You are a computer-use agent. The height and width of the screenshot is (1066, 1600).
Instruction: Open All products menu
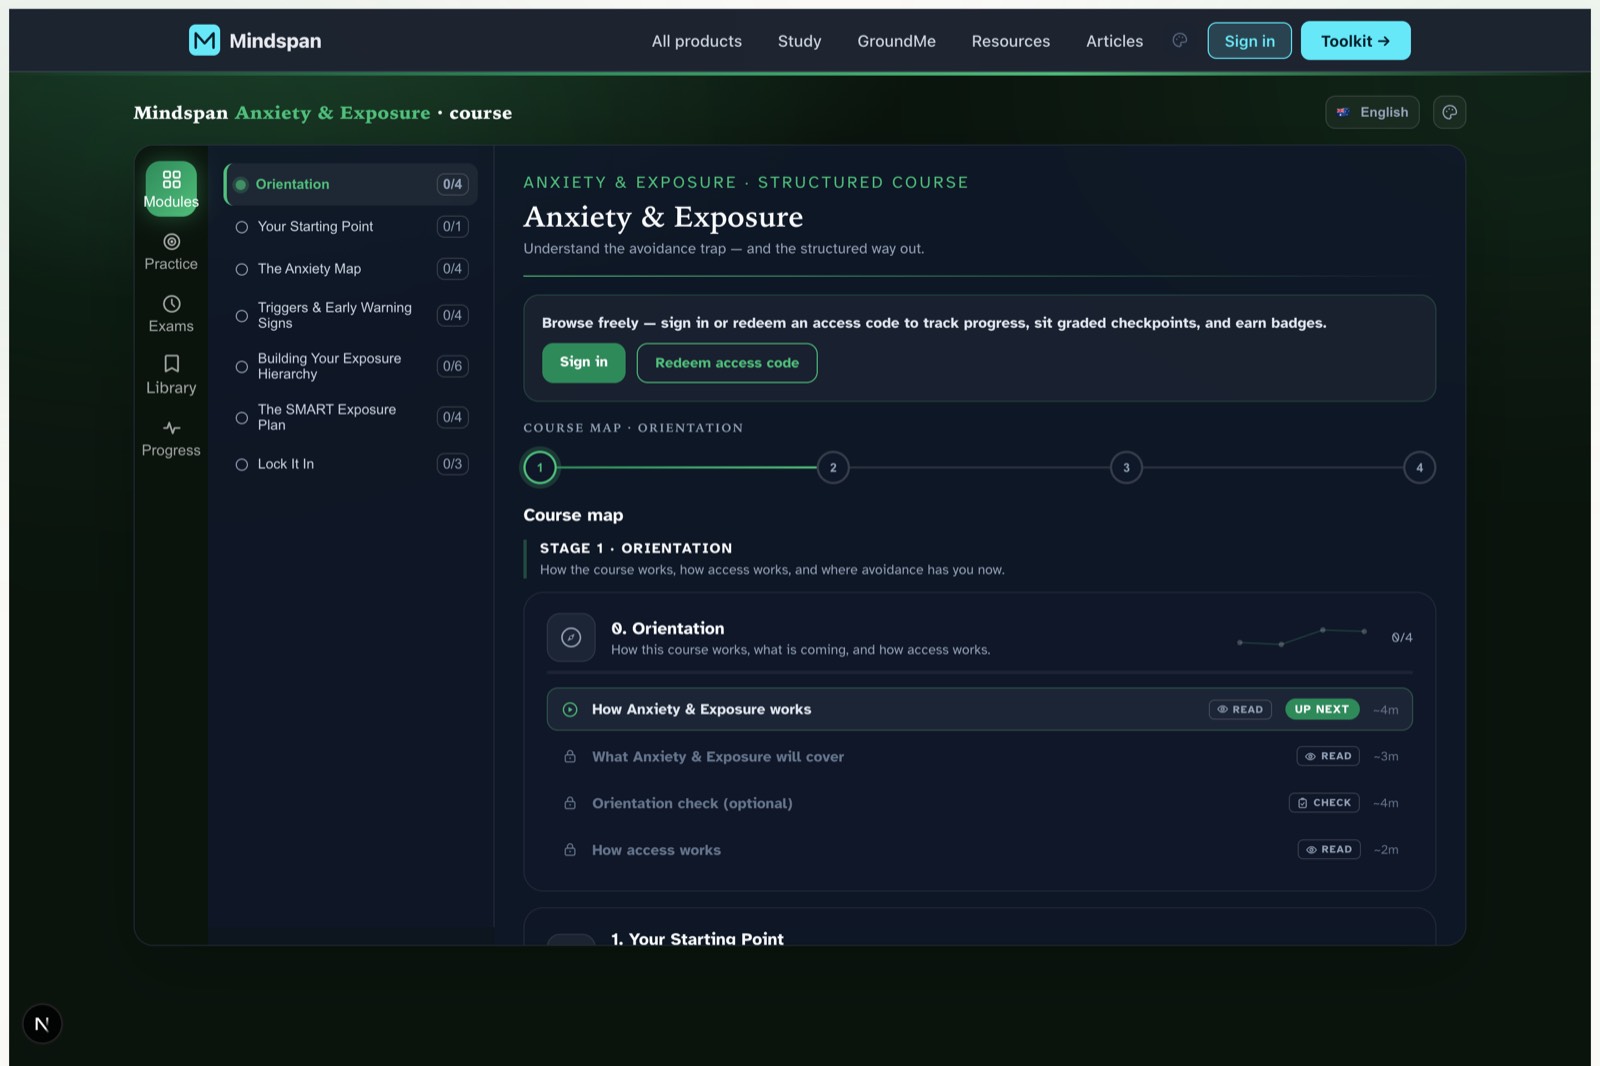(697, 41)
